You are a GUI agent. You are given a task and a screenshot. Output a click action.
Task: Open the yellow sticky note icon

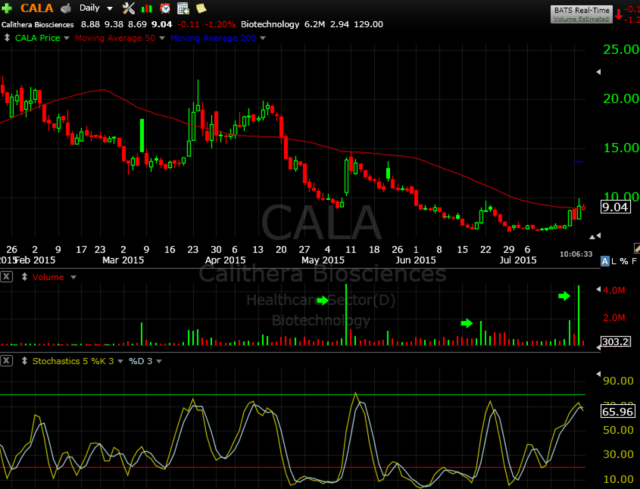pos(201,7)
